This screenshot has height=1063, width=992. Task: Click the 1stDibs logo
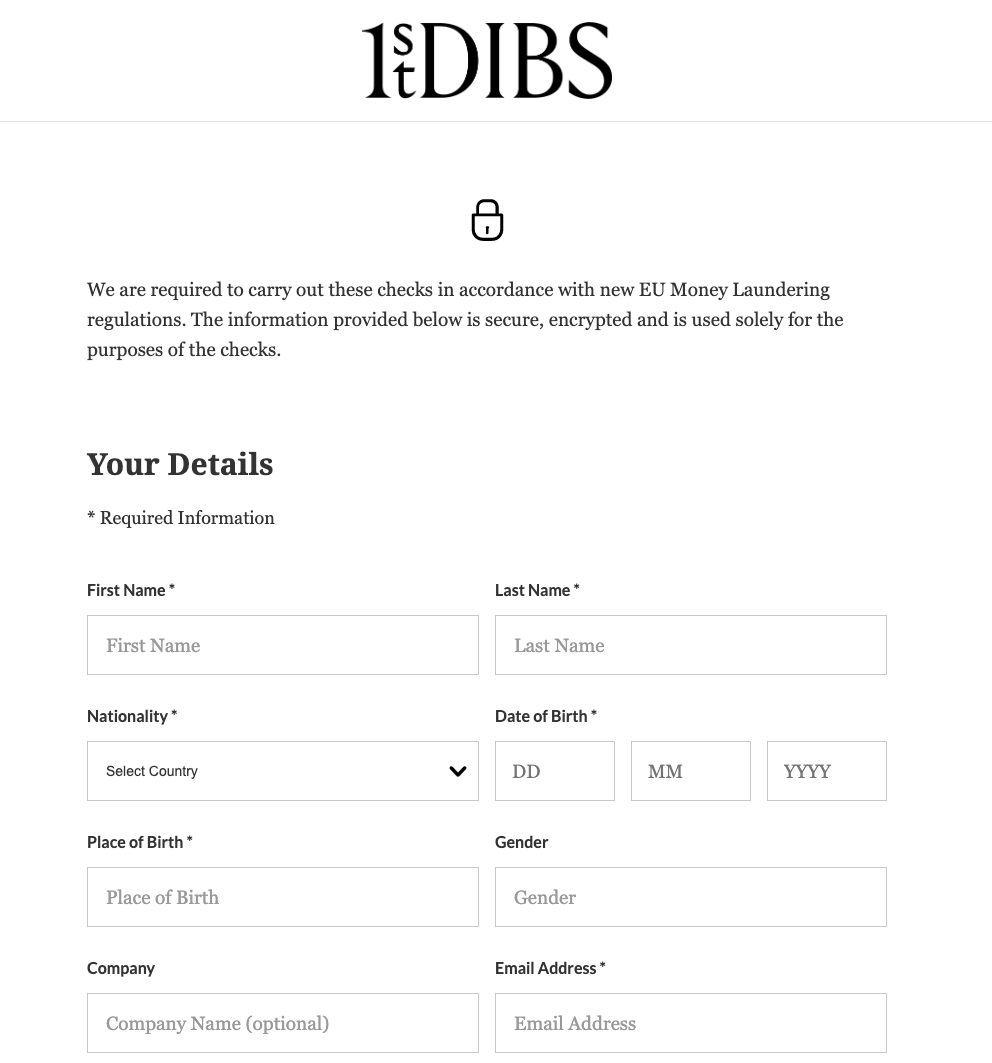[x=487, y=60]
